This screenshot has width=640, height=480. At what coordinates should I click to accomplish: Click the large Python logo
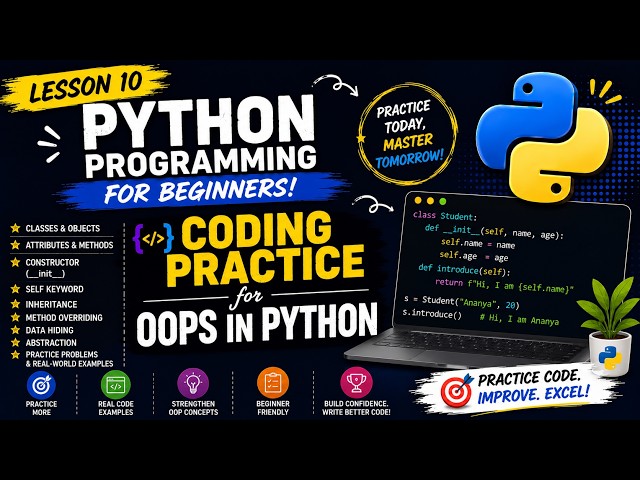543,137
